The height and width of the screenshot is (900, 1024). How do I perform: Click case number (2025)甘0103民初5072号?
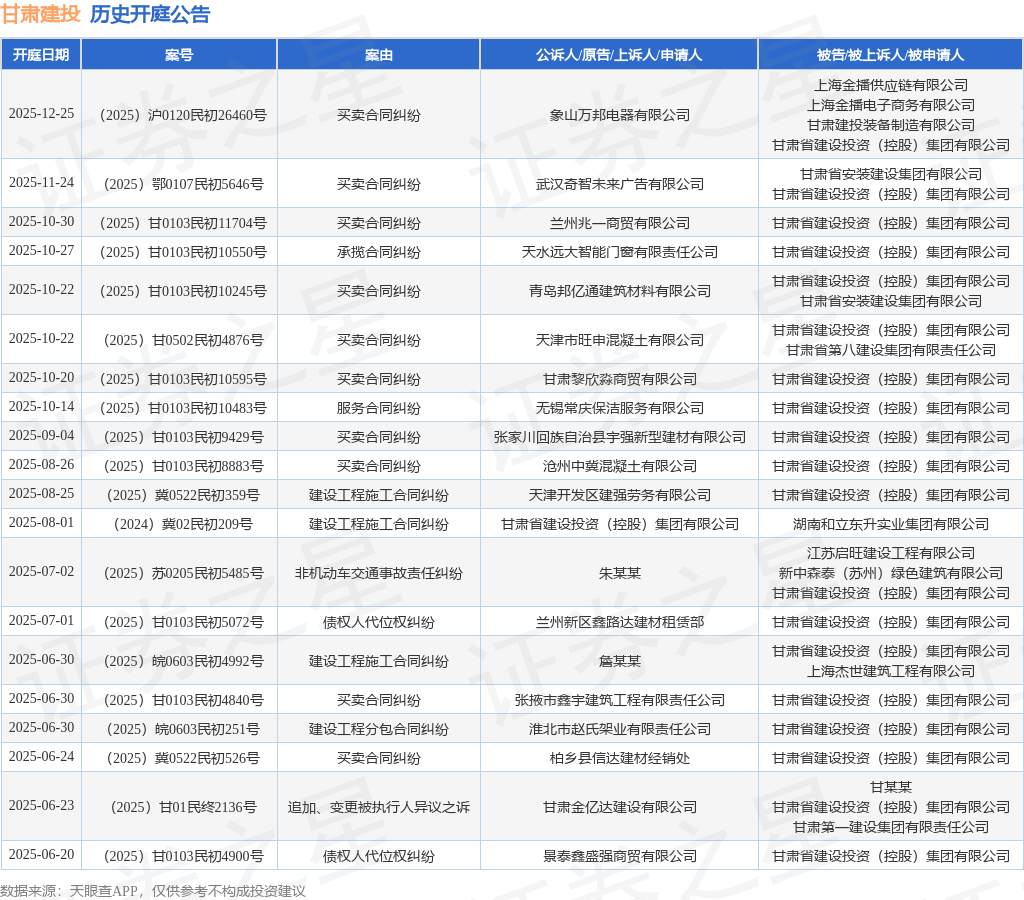pyautogui.click(x=184, y=622)
